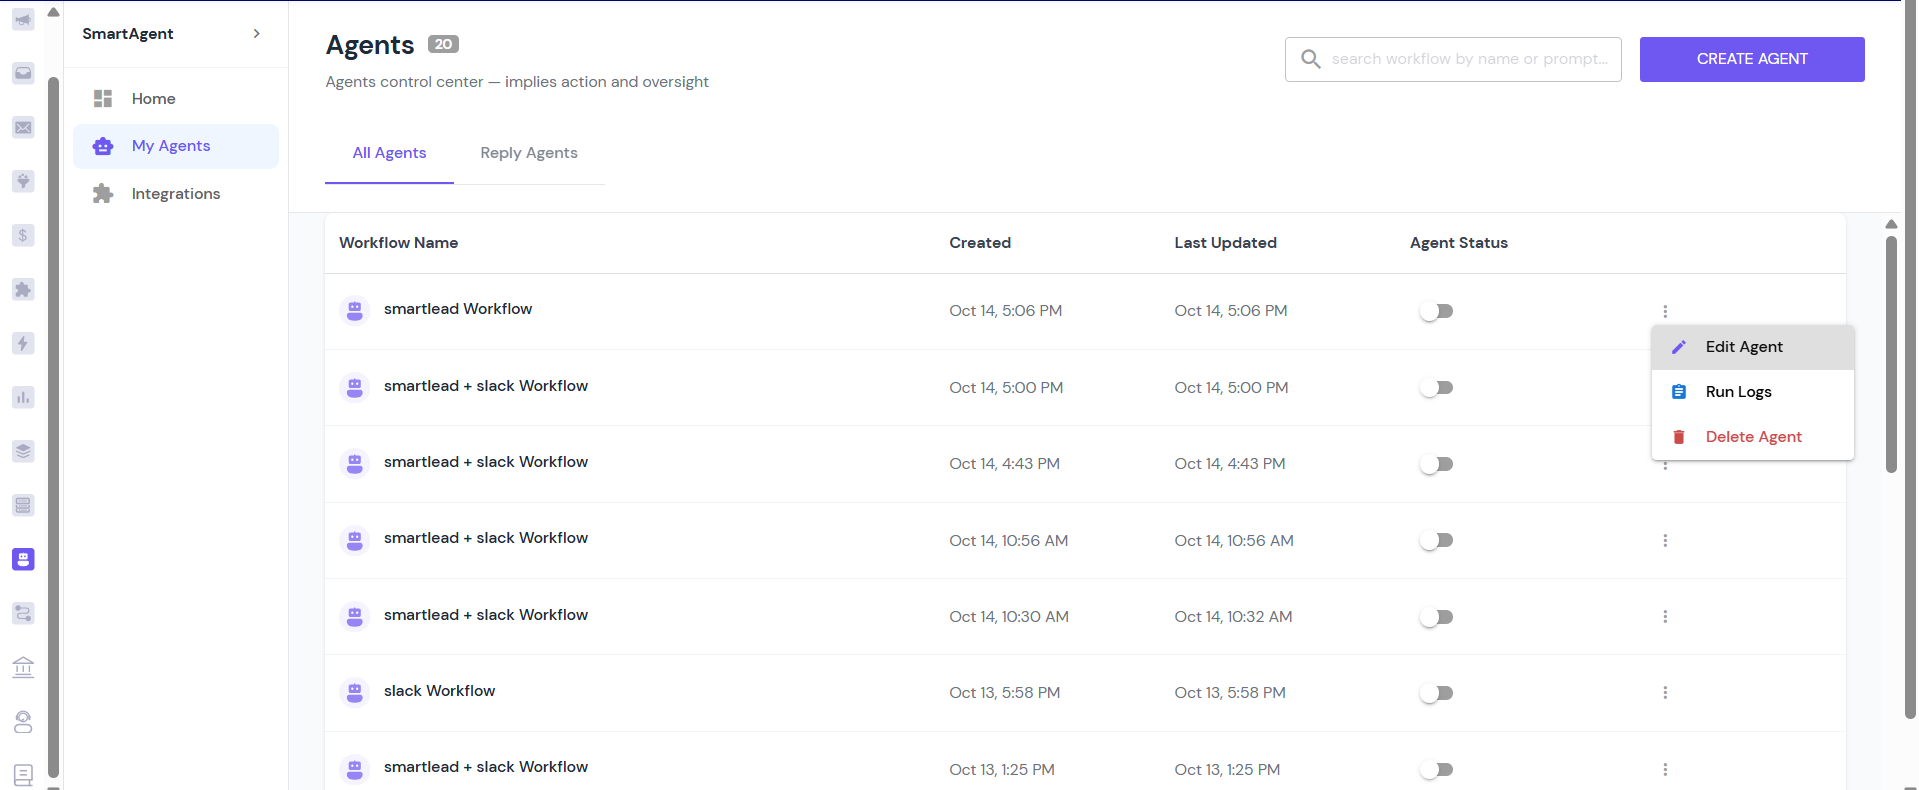Click the envelope mail icon in left rail
Viewport: 1919px width, 790px height.
point(23,127)
